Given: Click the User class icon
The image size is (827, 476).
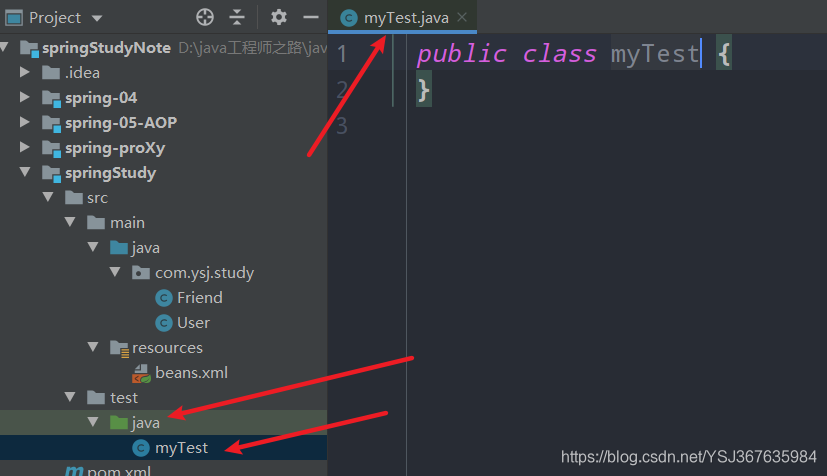Looking at the screenshot, I should [164, 323].
